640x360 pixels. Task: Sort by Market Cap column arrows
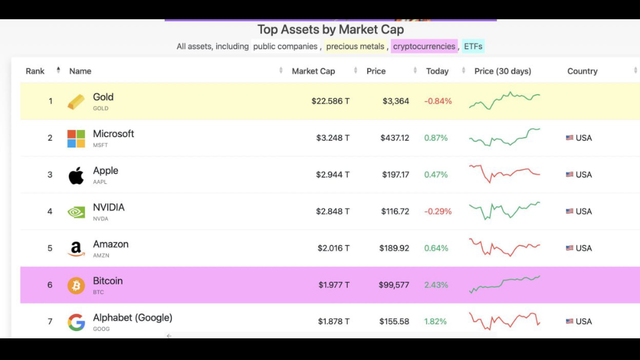tap(356, 71)
